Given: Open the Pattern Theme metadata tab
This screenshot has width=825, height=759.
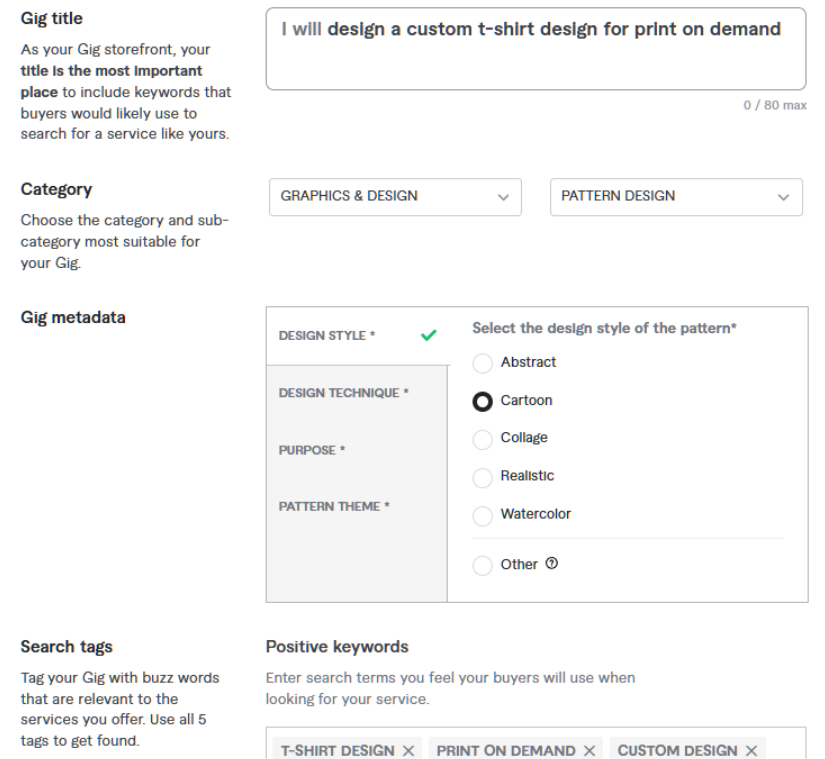Looking at the screenshot, I should coord(357,507).
